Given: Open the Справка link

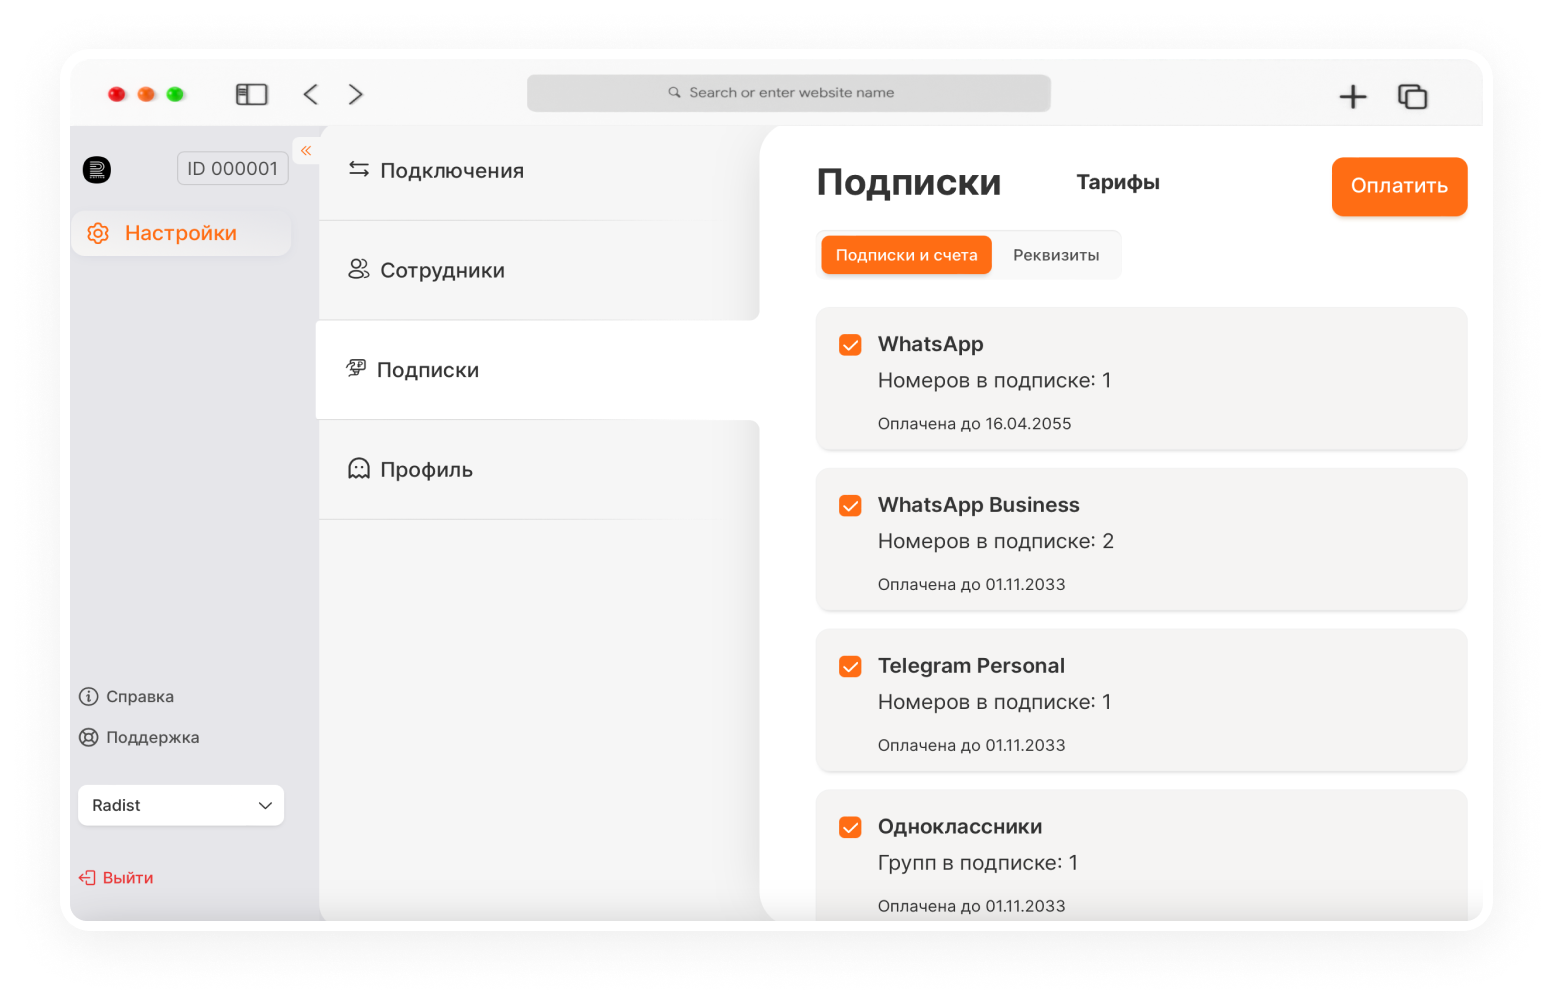Looking at the screenshot, I should (140, 697).
